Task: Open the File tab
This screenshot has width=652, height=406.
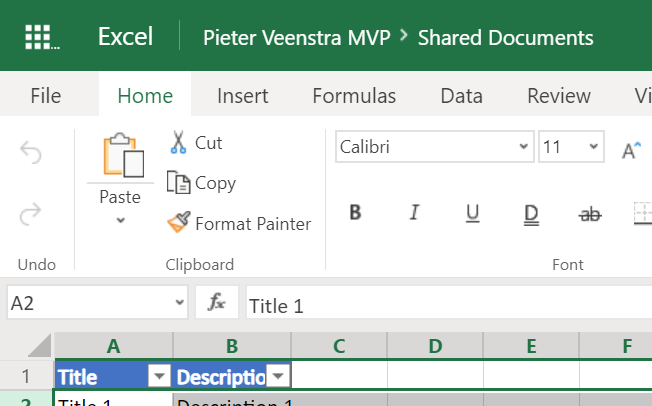Action: pyautogui.click(x=46, y=96)
